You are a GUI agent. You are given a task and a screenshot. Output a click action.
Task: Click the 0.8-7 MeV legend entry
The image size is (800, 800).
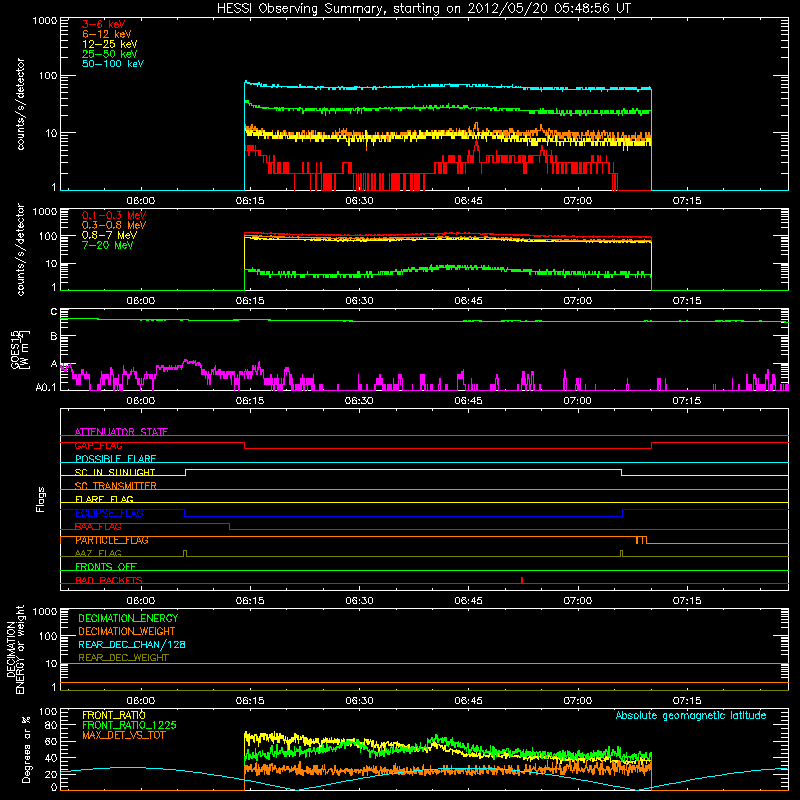point(109,235)
